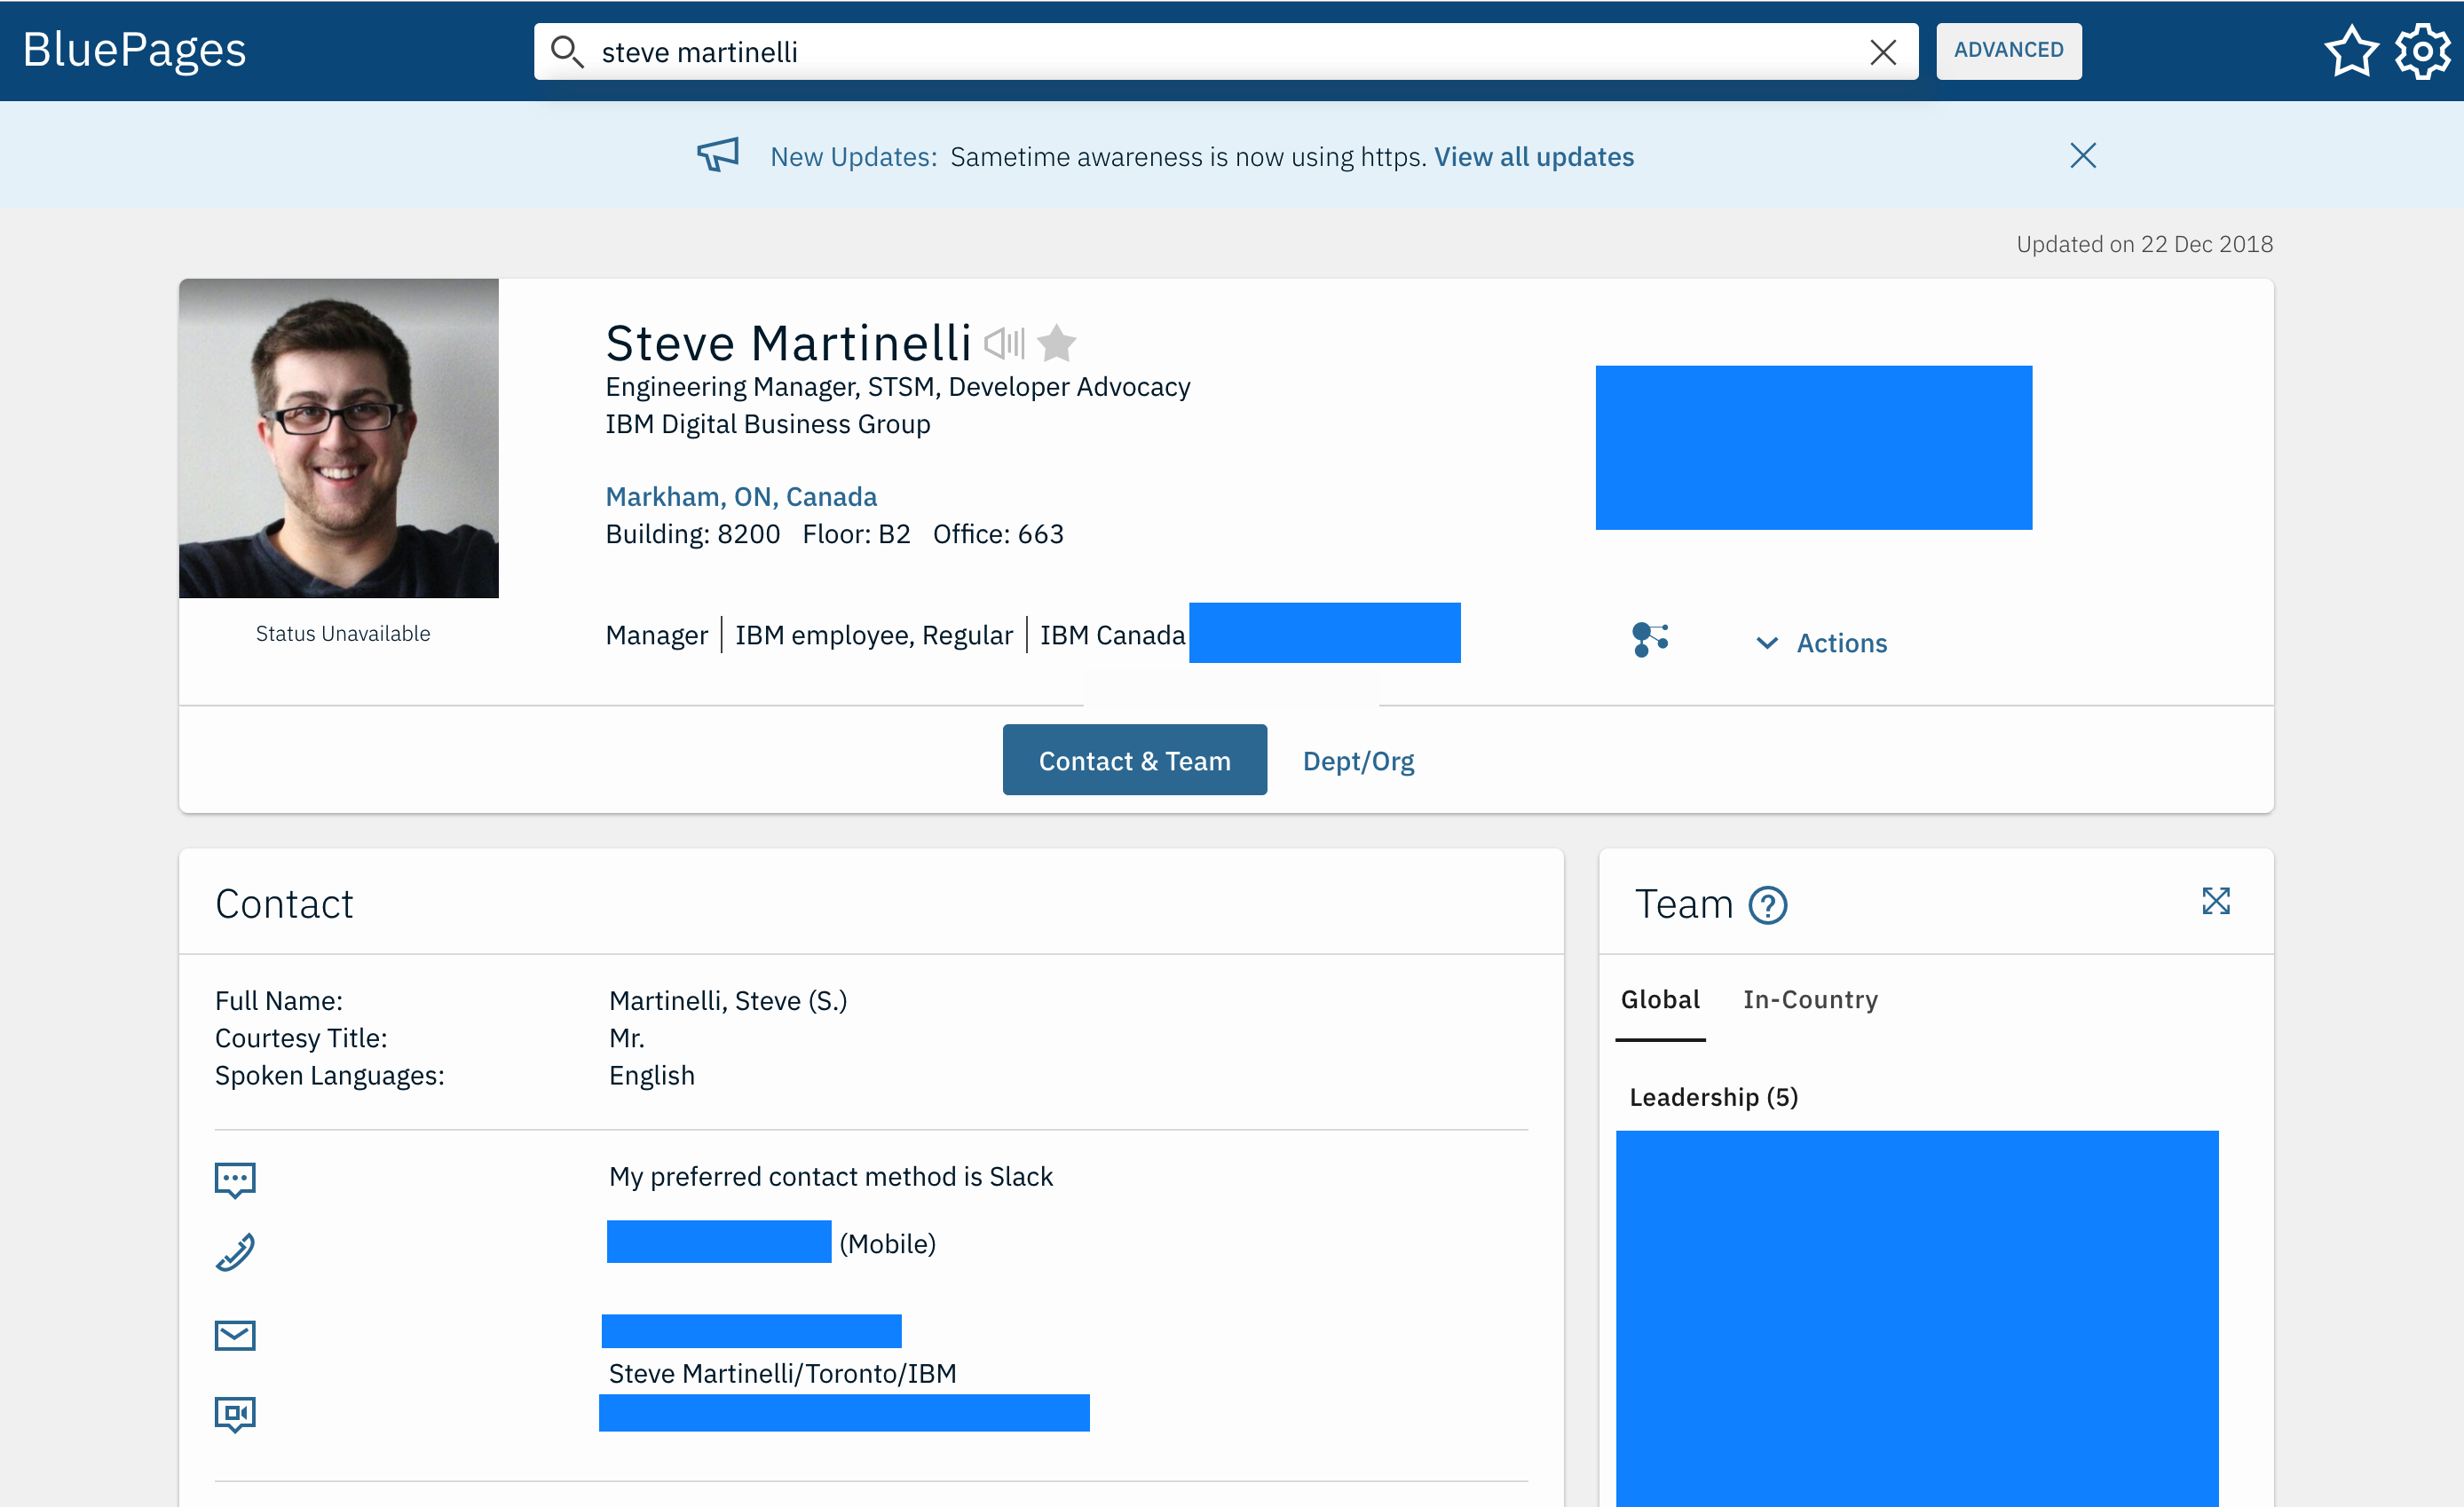Click the ADVANCED search button

(x=2008, y=50)
